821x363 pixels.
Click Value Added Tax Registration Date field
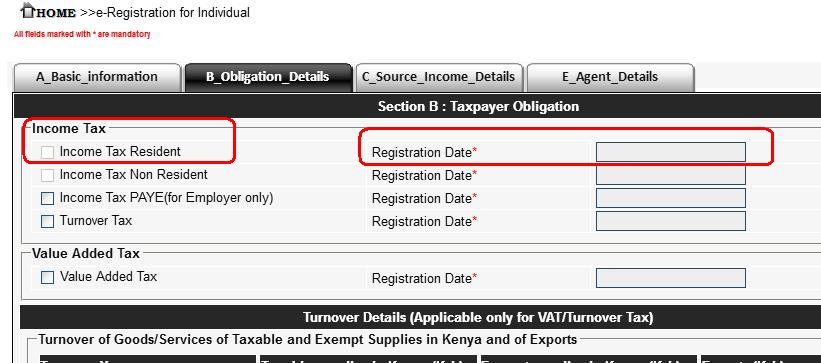[x=671, y=278]
